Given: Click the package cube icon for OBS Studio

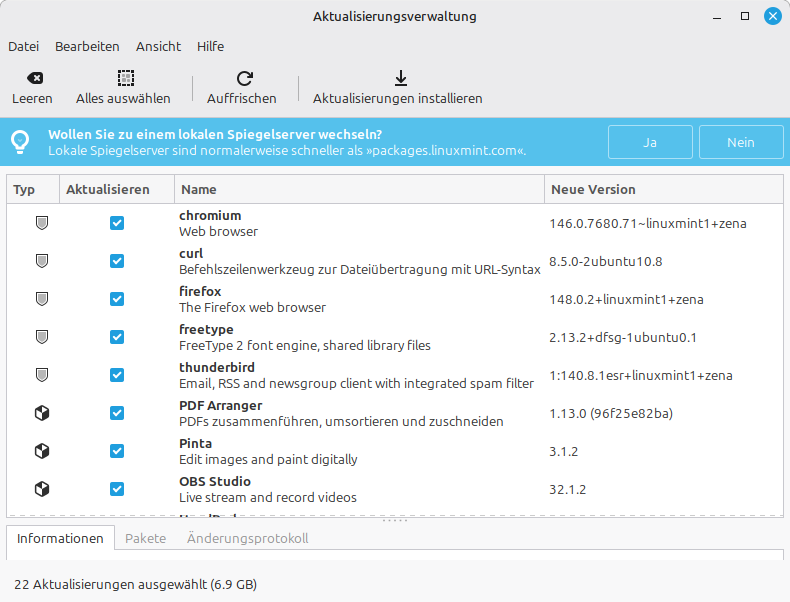Looking at the screenshot, I should [42, 489].
